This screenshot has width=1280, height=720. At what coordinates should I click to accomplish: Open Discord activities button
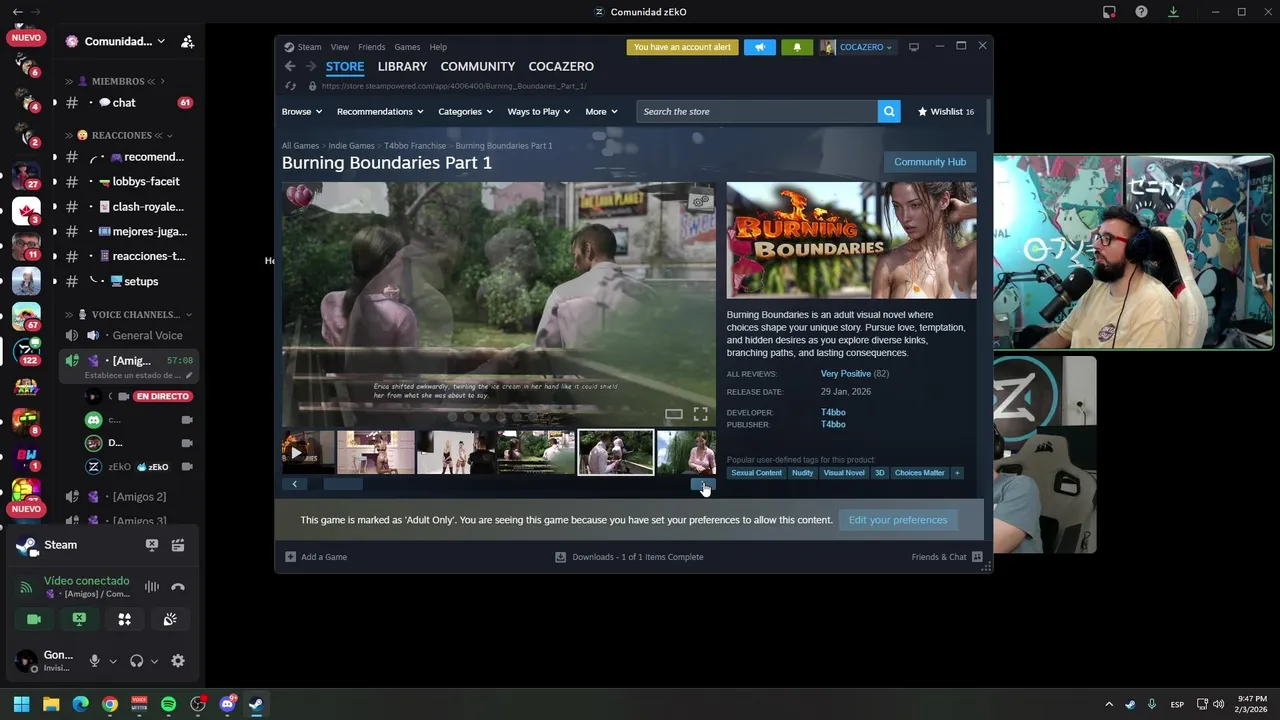(x=125, y=620)
